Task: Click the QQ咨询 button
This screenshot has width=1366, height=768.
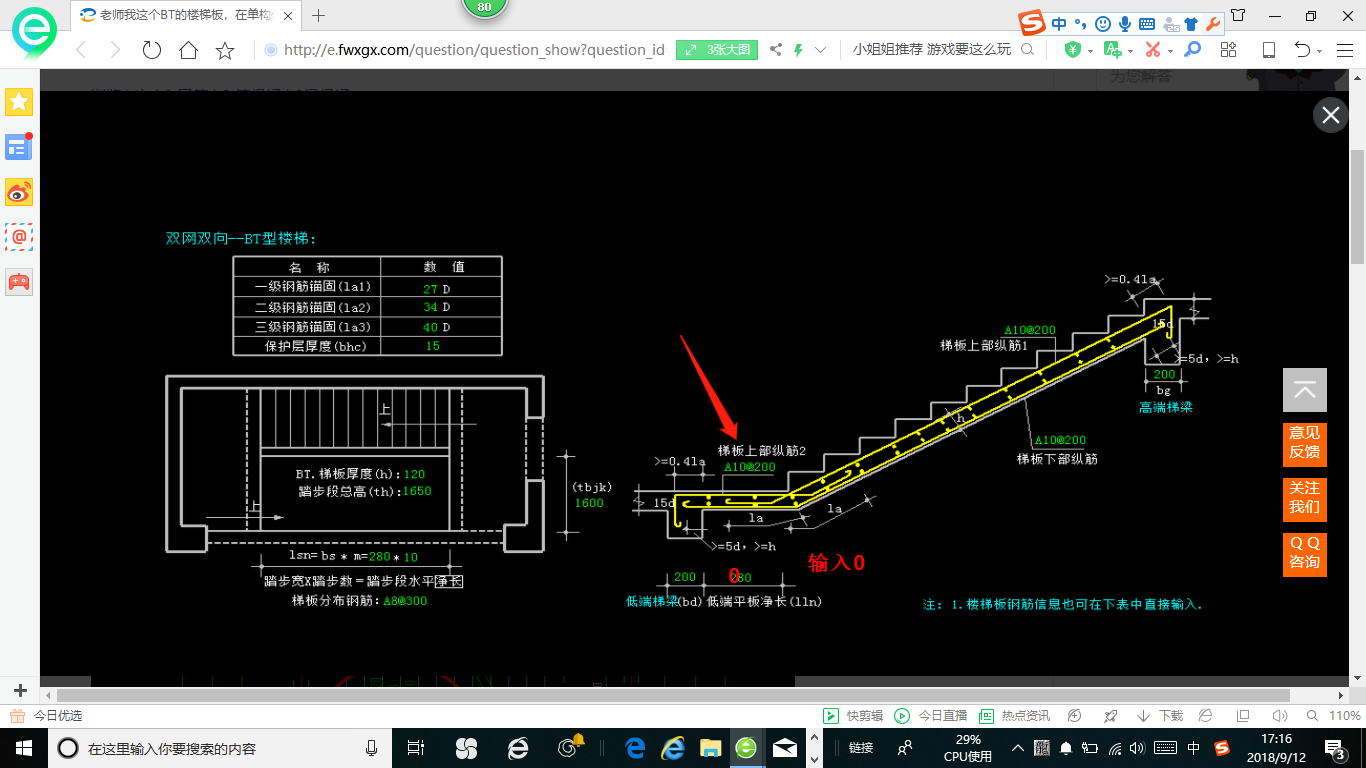Action: pos(1305,555)
